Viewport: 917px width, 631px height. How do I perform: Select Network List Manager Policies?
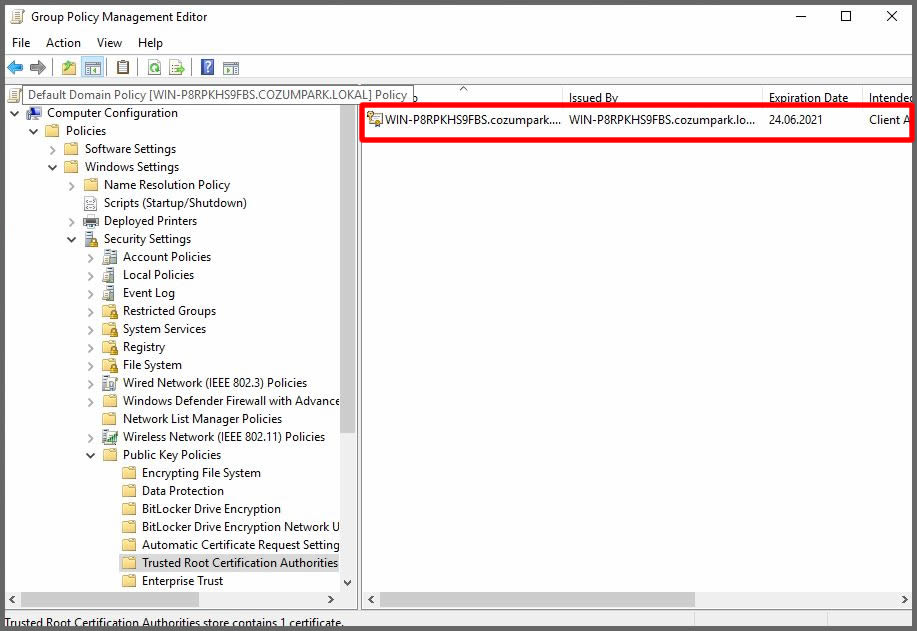pos(202,419)
